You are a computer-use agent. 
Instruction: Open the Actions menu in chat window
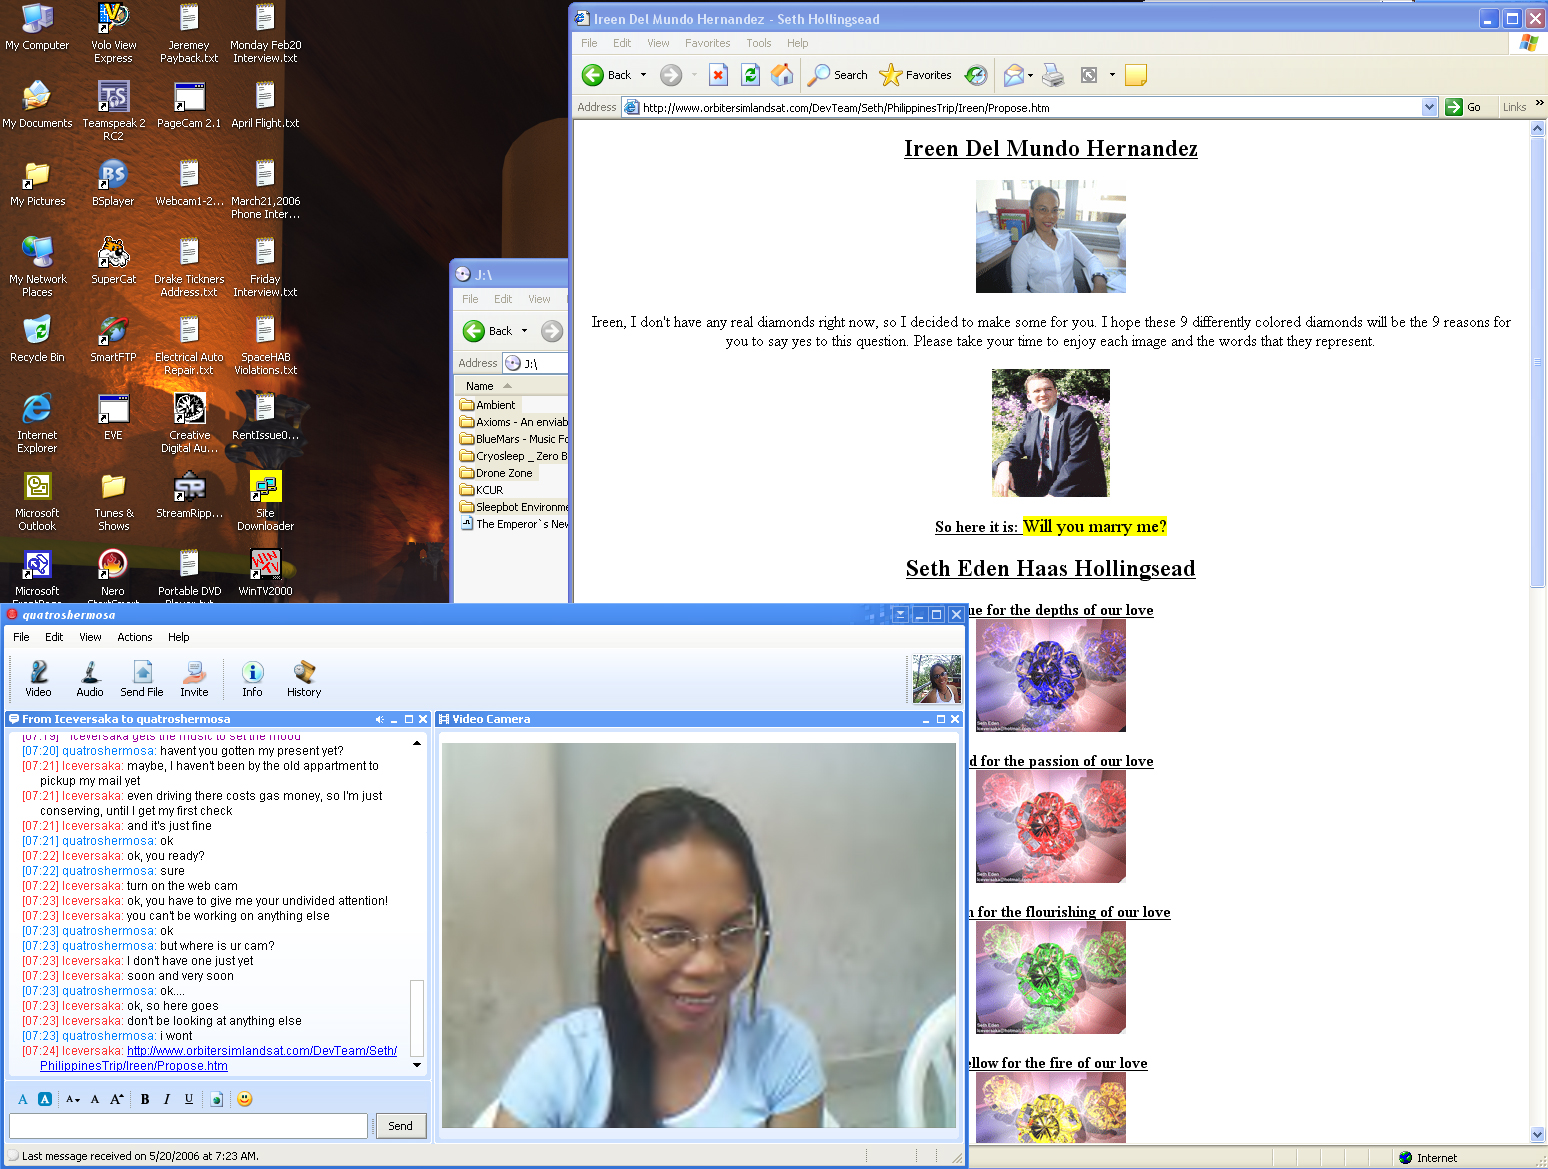tap(134, 637)
